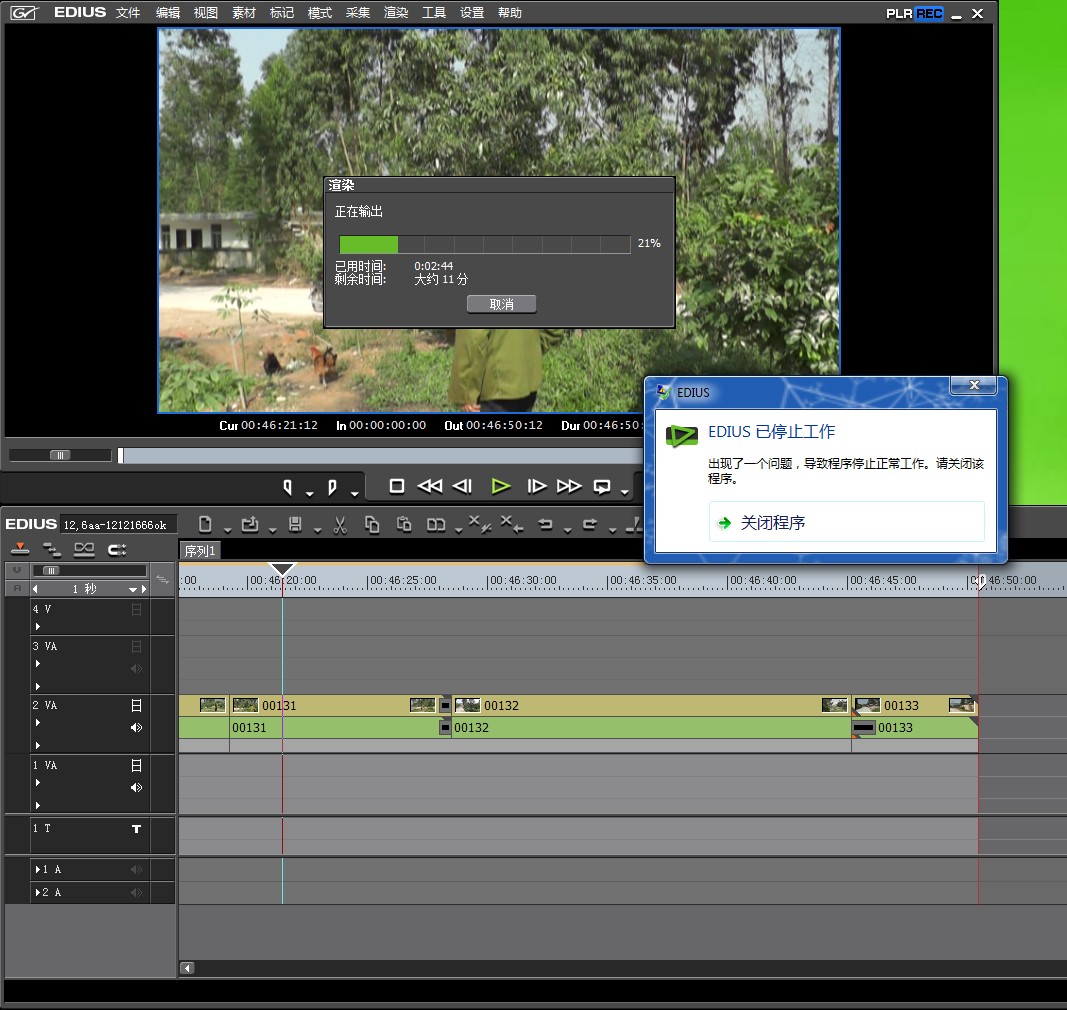Click the Replace clip icon
The width and height of the screenshot is (1067, 1010).
coord(436,524)
